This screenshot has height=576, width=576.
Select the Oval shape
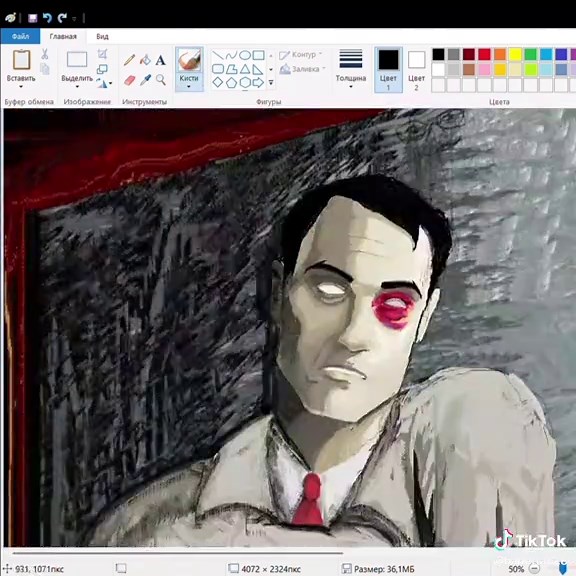pos(245,55)
